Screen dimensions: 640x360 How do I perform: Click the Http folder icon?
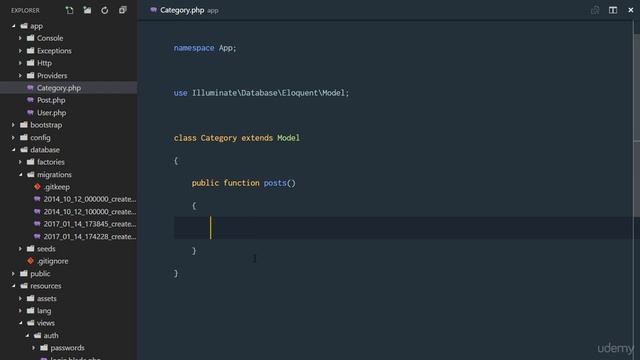pos(31,63)
